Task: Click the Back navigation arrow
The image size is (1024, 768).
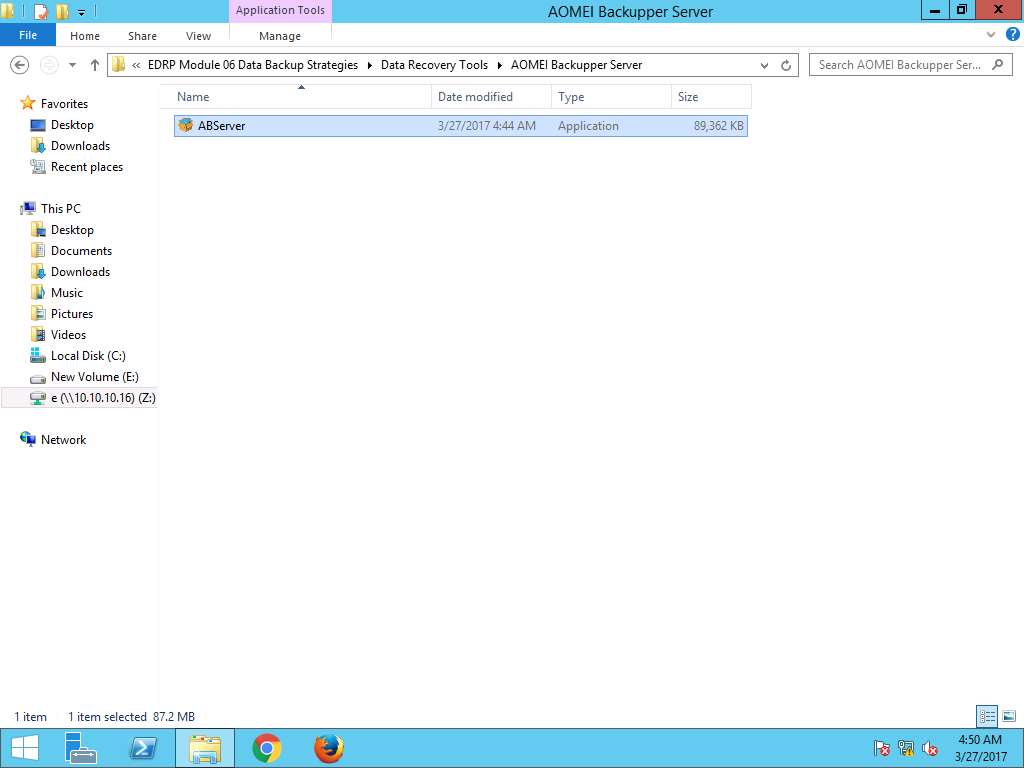Action: tap(20, 65)
